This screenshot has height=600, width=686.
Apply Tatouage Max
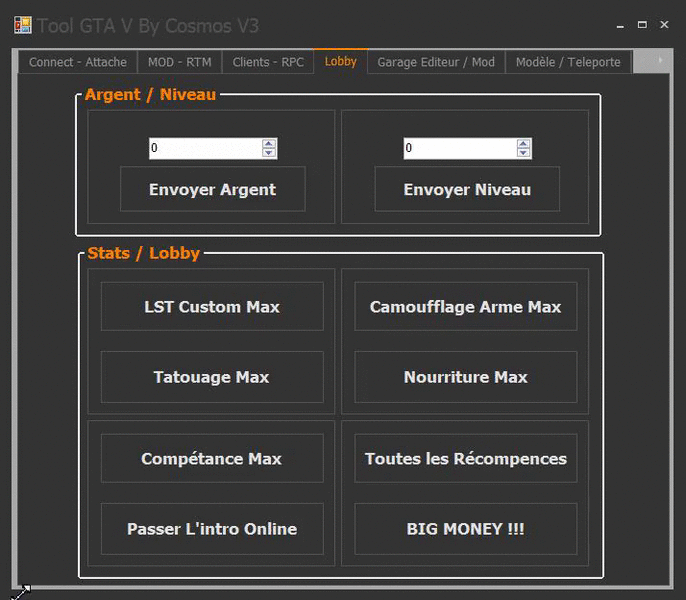click(212, 377)
